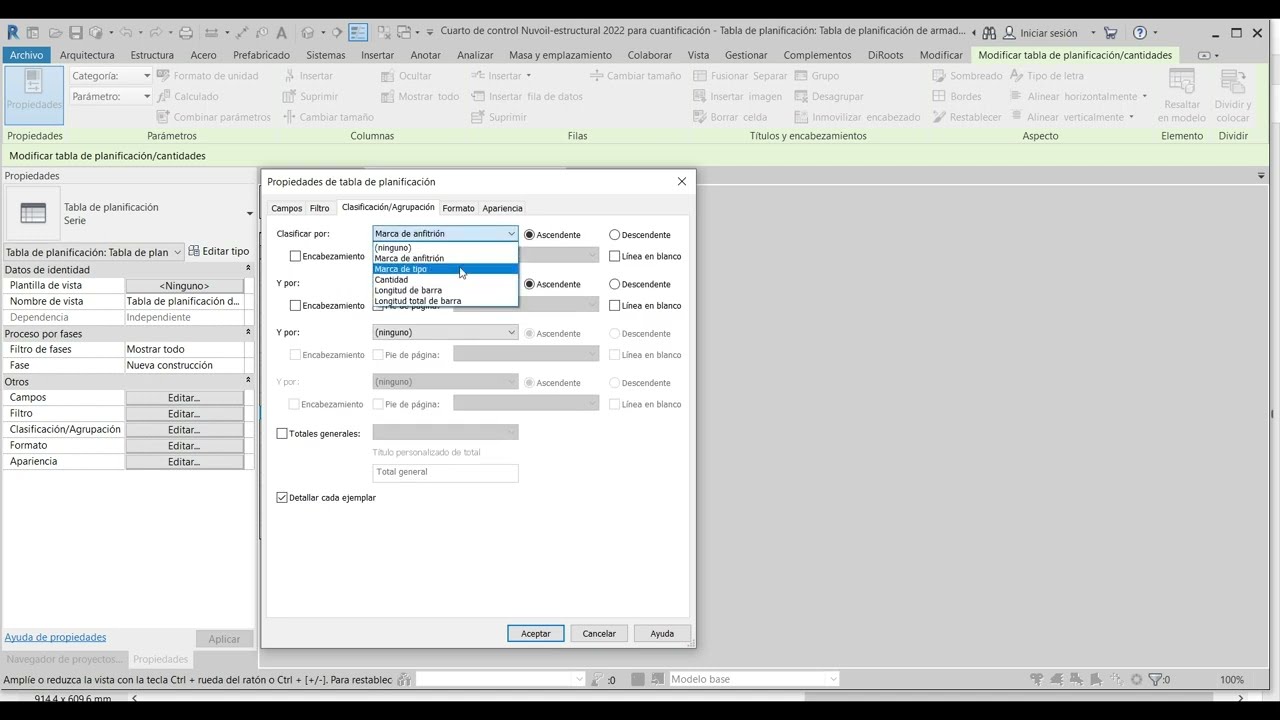Click Cancelar button
This screenshot has width=1280, height=720.
point(599,633)
